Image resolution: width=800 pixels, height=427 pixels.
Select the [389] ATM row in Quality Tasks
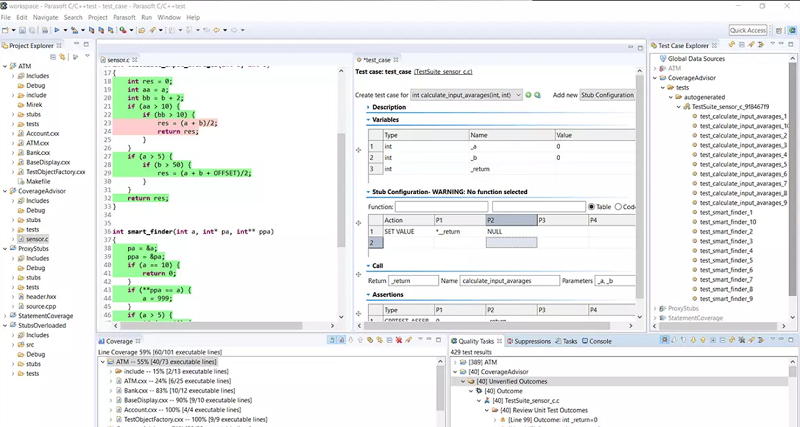483,362
